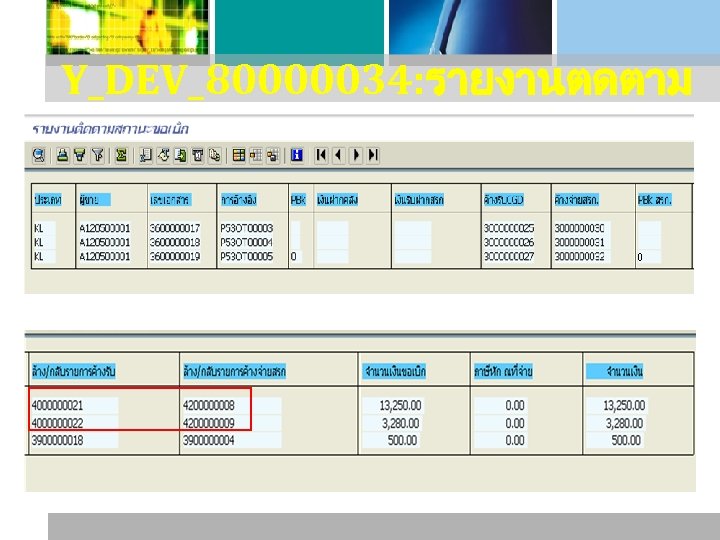
Task: Click the export to local file icon
Action: pos(180,155)
